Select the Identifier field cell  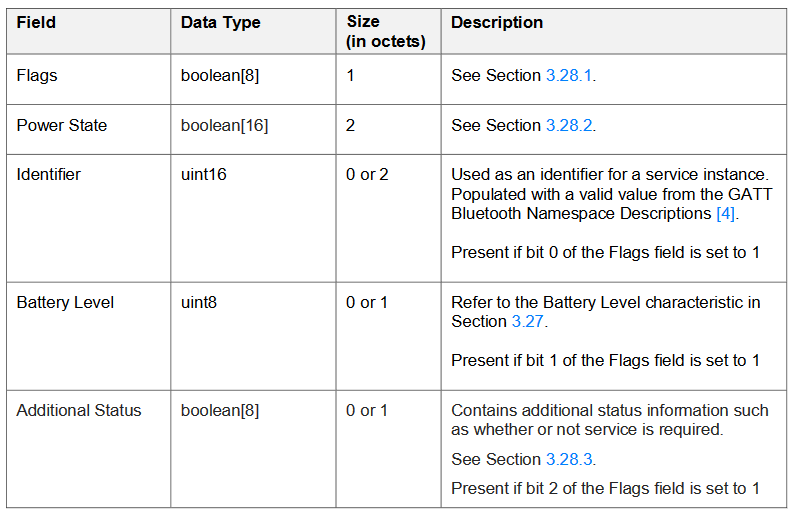(89, 218)
